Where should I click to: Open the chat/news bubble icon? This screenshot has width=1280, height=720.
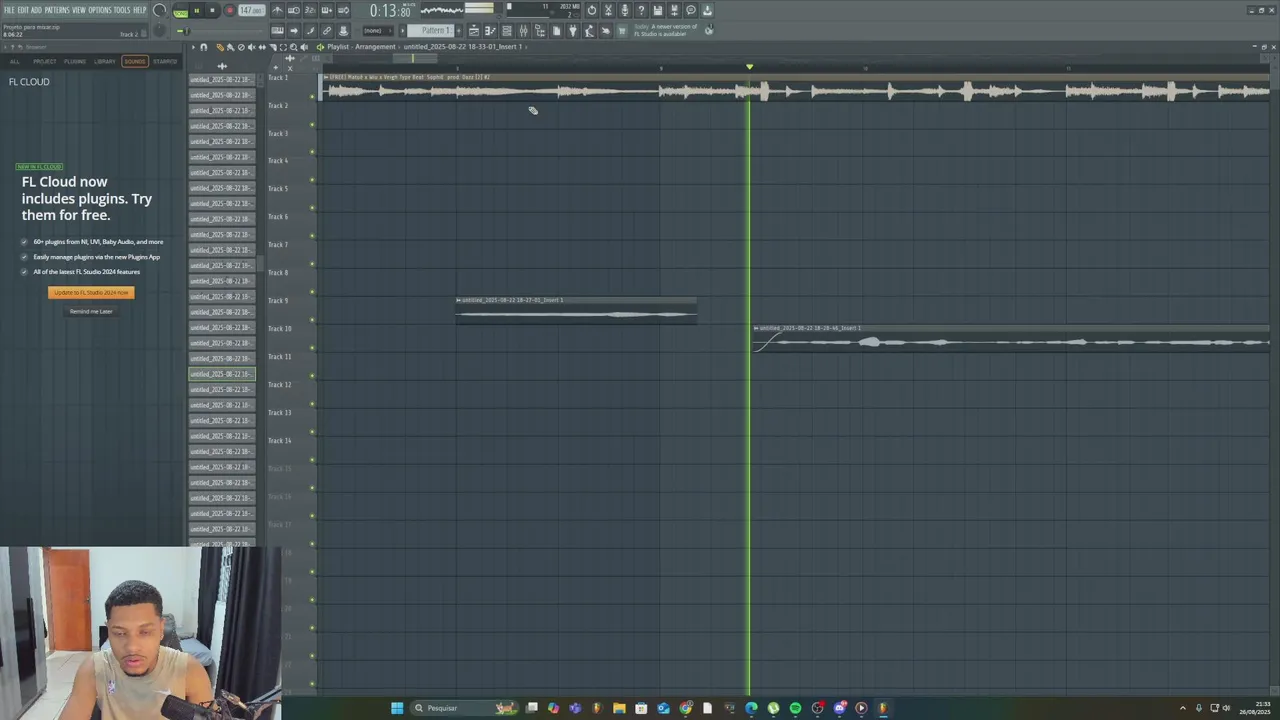point(690,10)
